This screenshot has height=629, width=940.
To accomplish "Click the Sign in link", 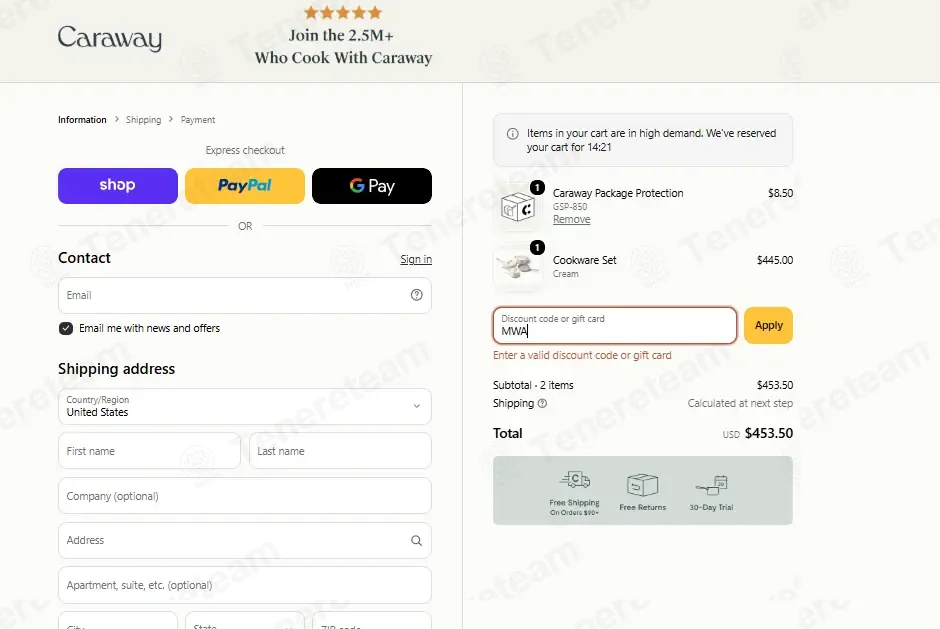I will (x=416, y=259).
